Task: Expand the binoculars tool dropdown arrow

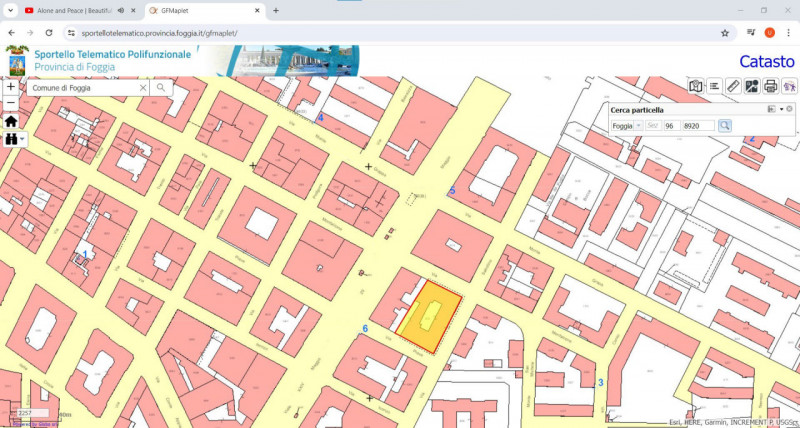Action: tap(22, 139)
